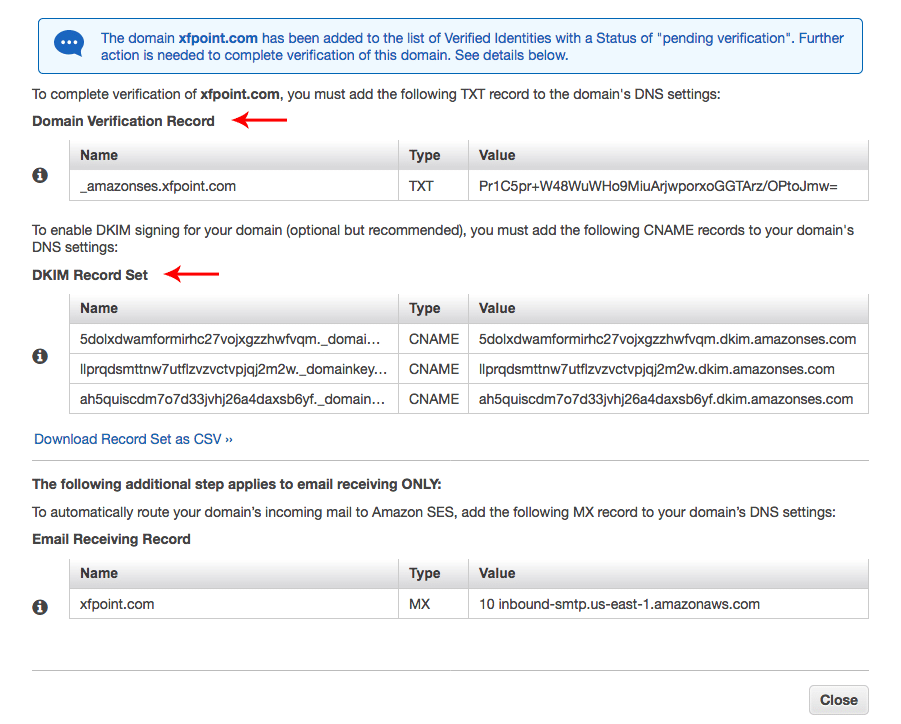Close the domain verification dialog

[838, 700]
